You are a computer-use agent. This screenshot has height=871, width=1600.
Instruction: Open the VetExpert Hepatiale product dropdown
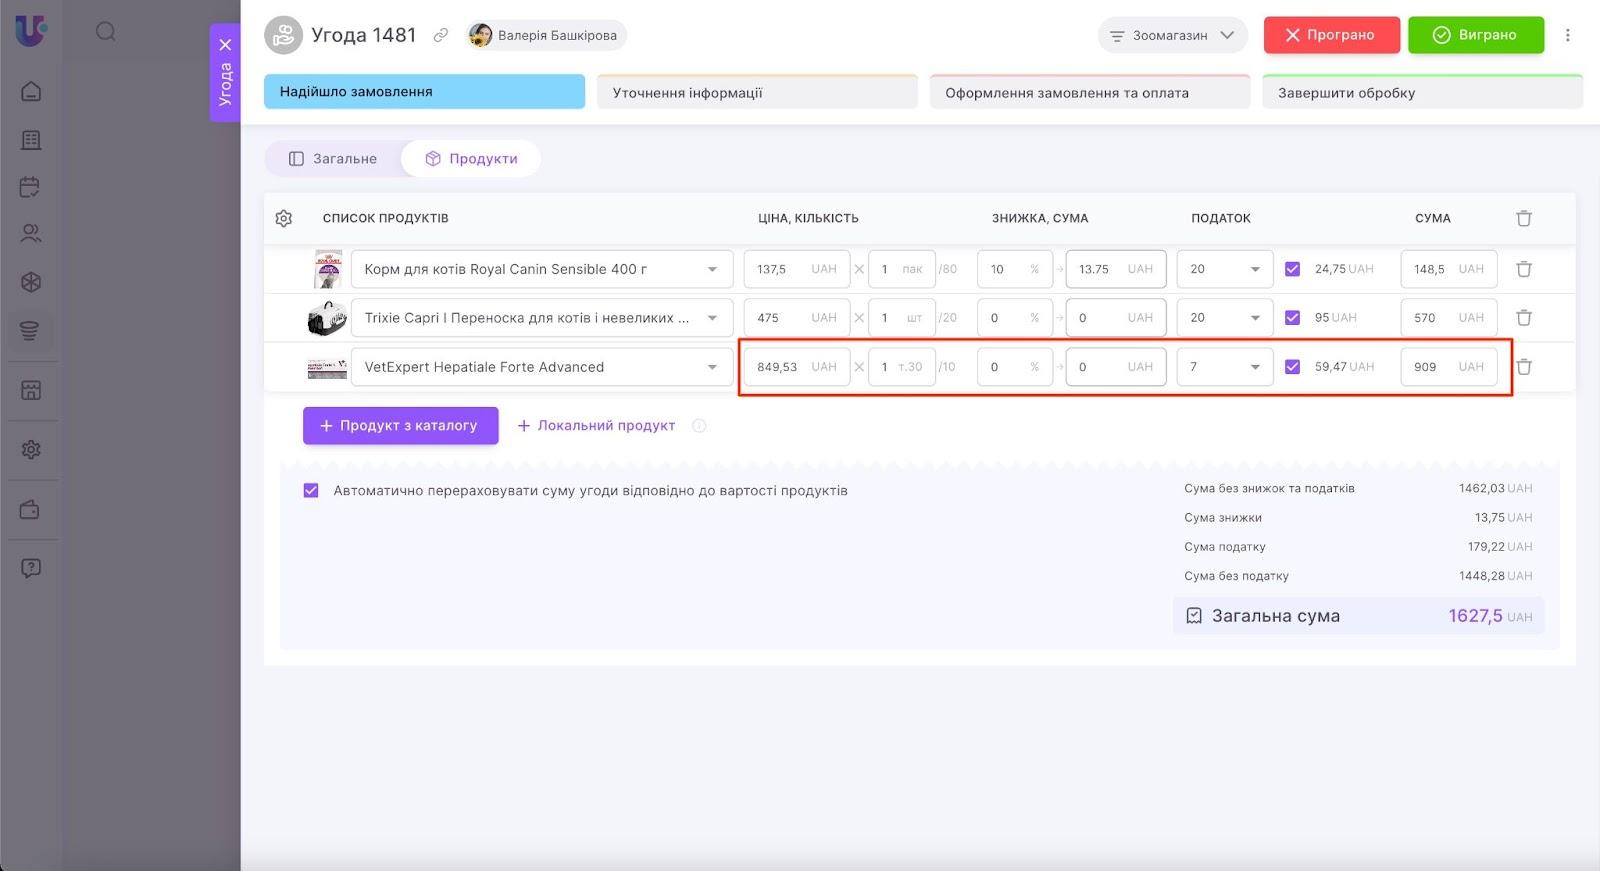(711, 367)
